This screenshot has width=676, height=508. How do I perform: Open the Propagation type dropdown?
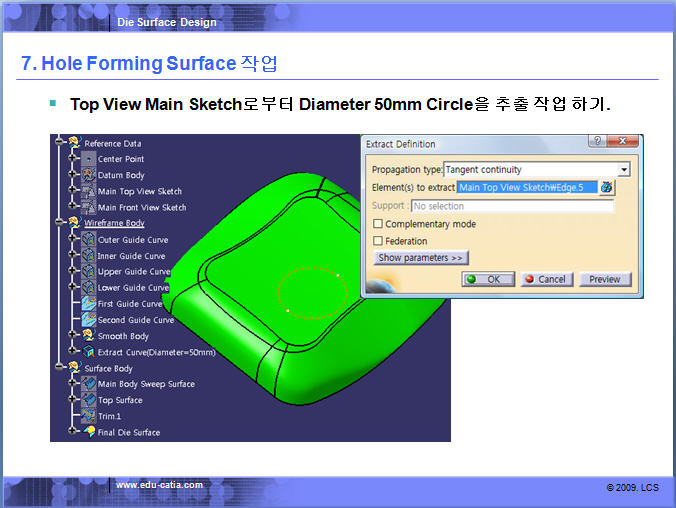pos(624,170)
